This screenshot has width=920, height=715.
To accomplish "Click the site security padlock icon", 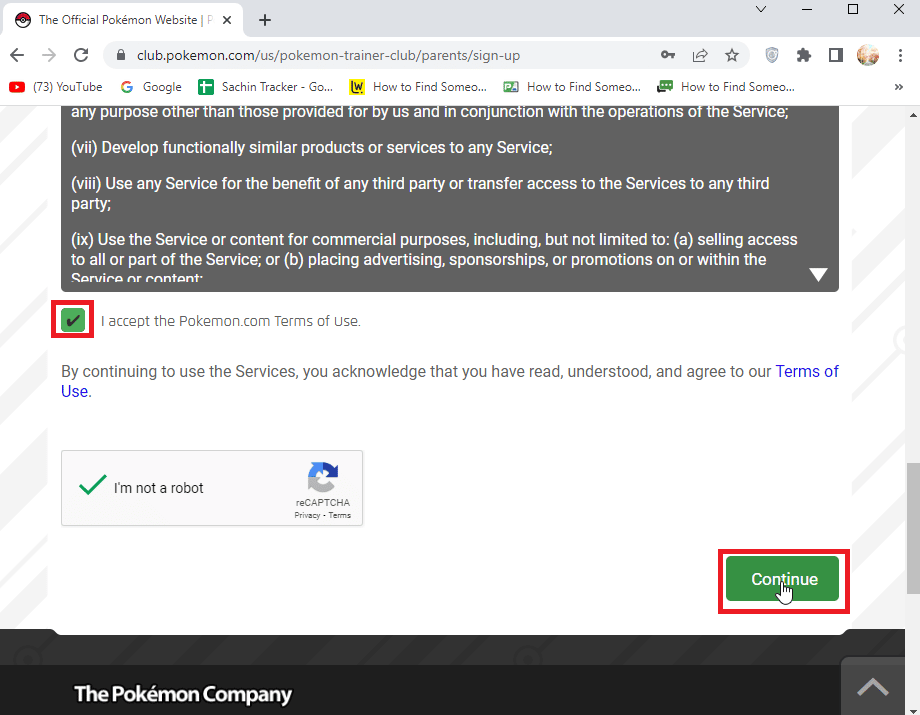I will click(x=119, y=55).
